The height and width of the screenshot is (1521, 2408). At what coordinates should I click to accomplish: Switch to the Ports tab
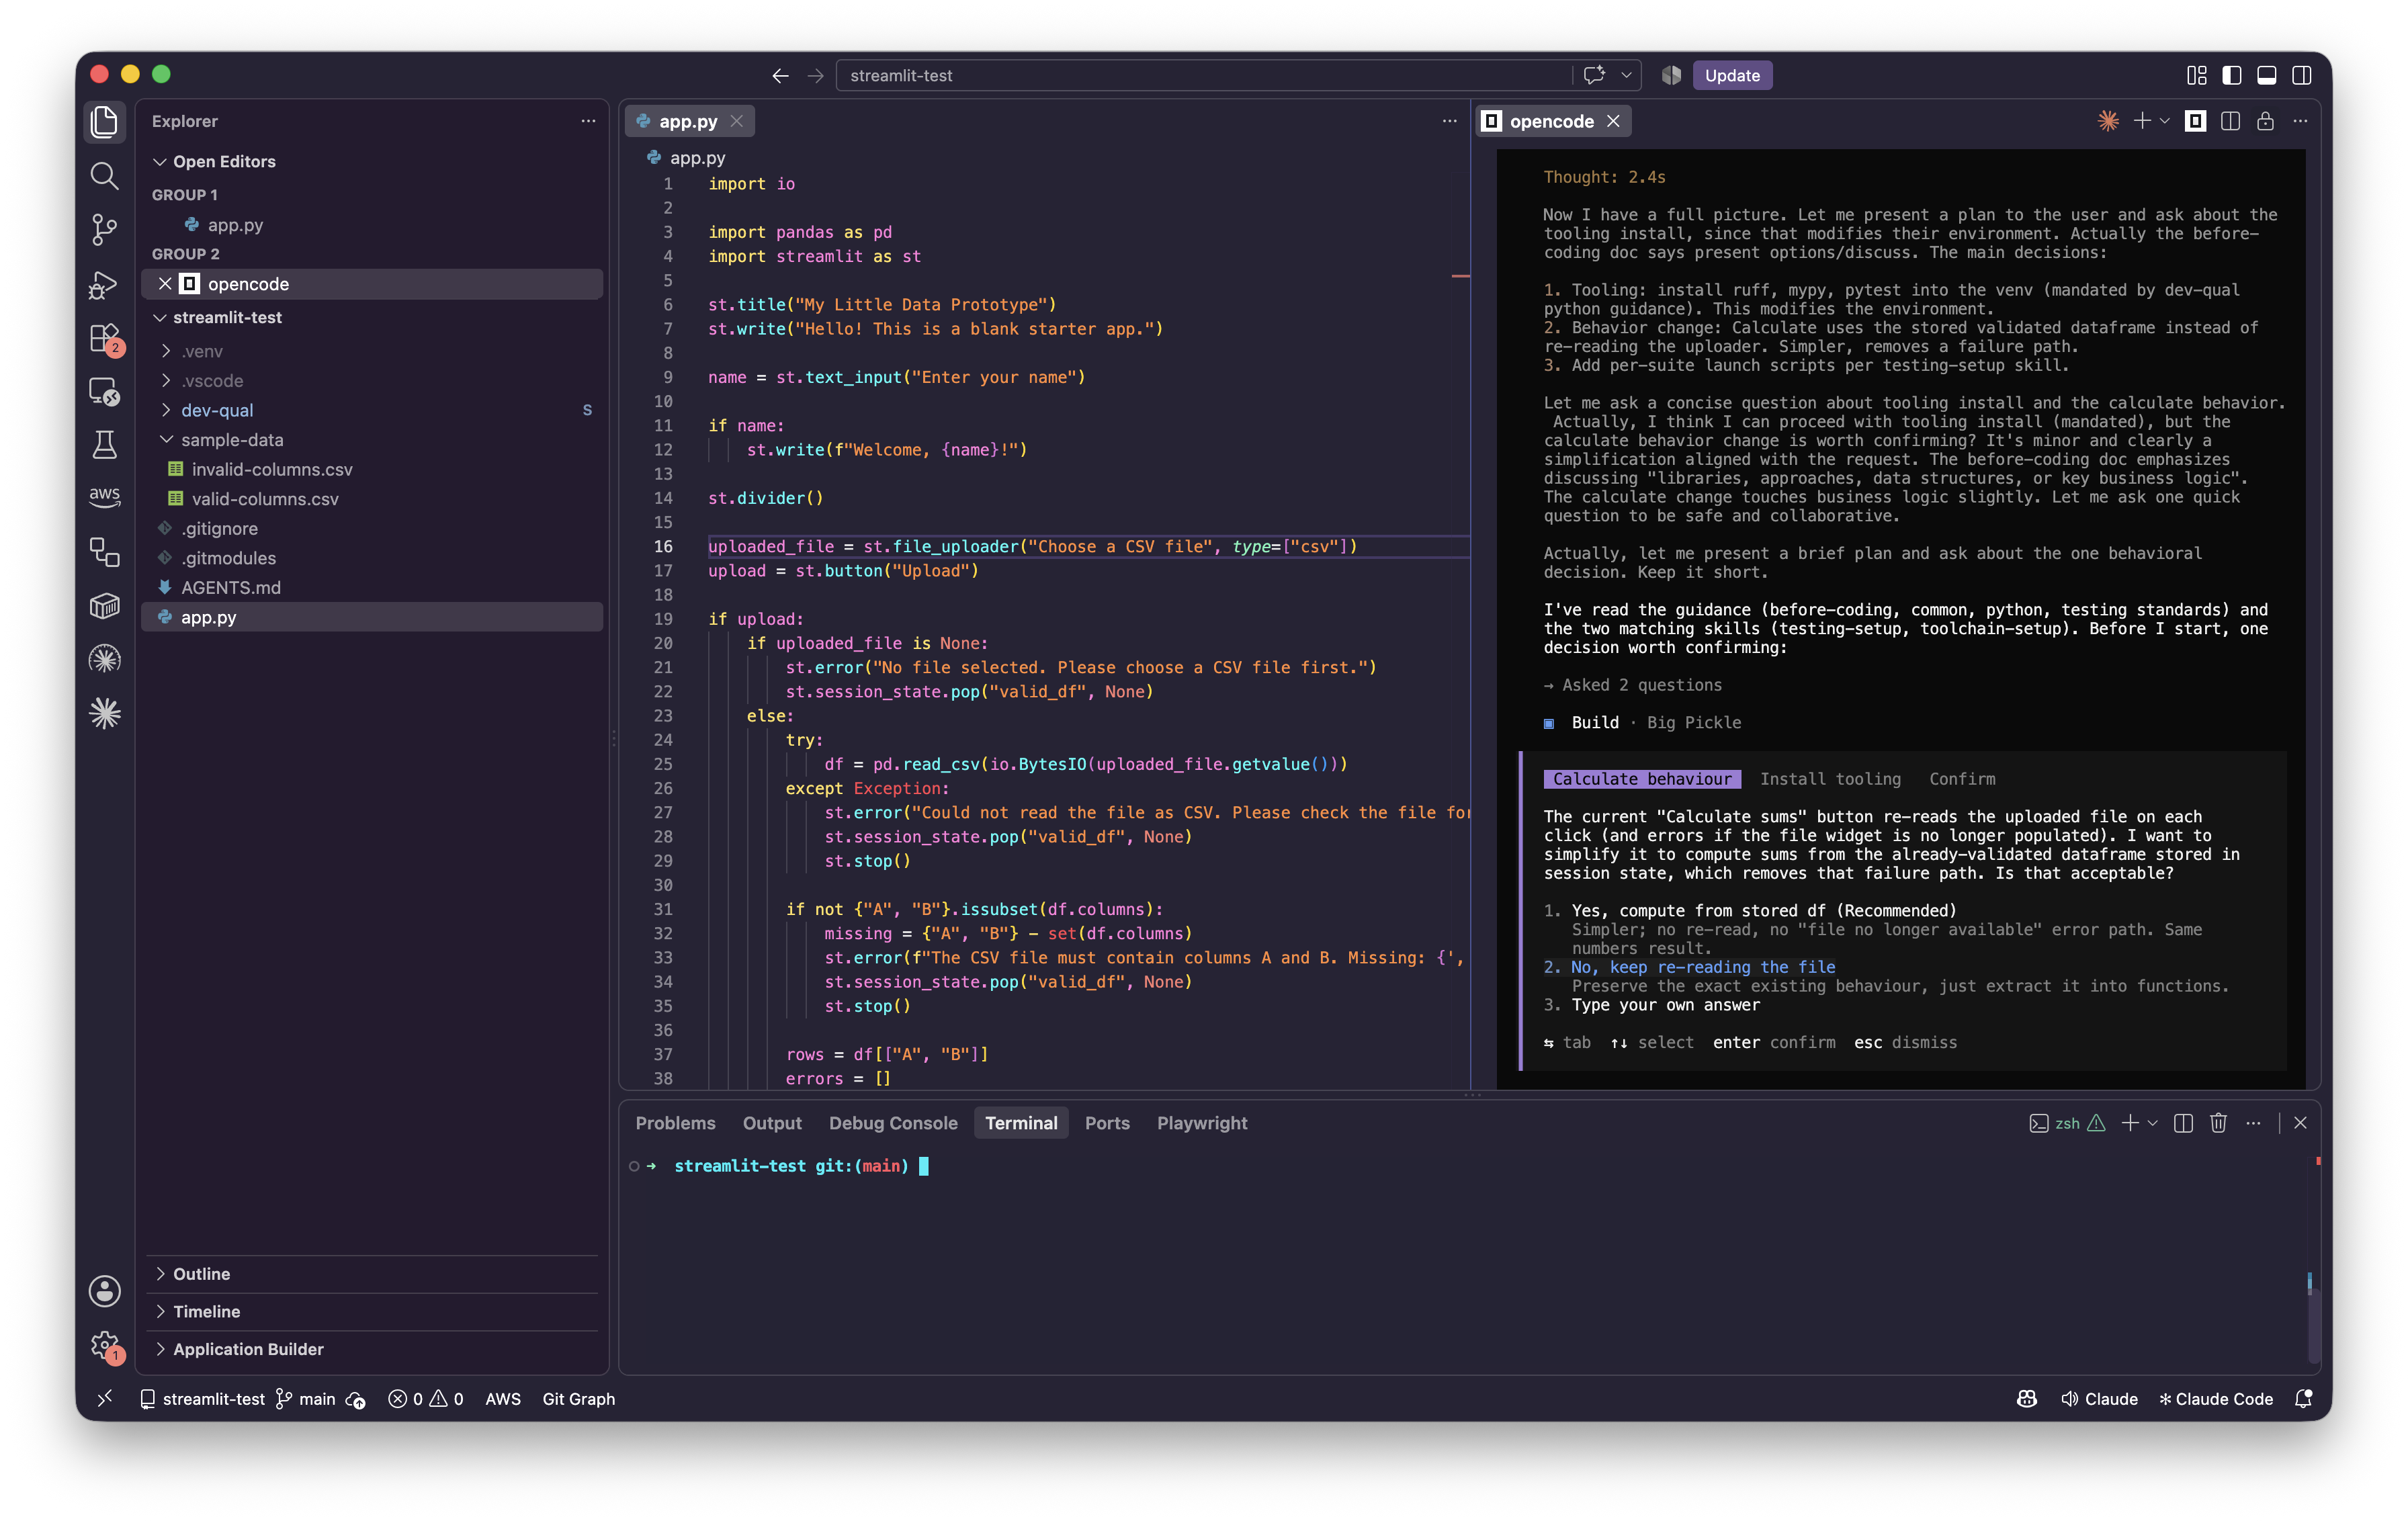[x=1107, y=1123]
